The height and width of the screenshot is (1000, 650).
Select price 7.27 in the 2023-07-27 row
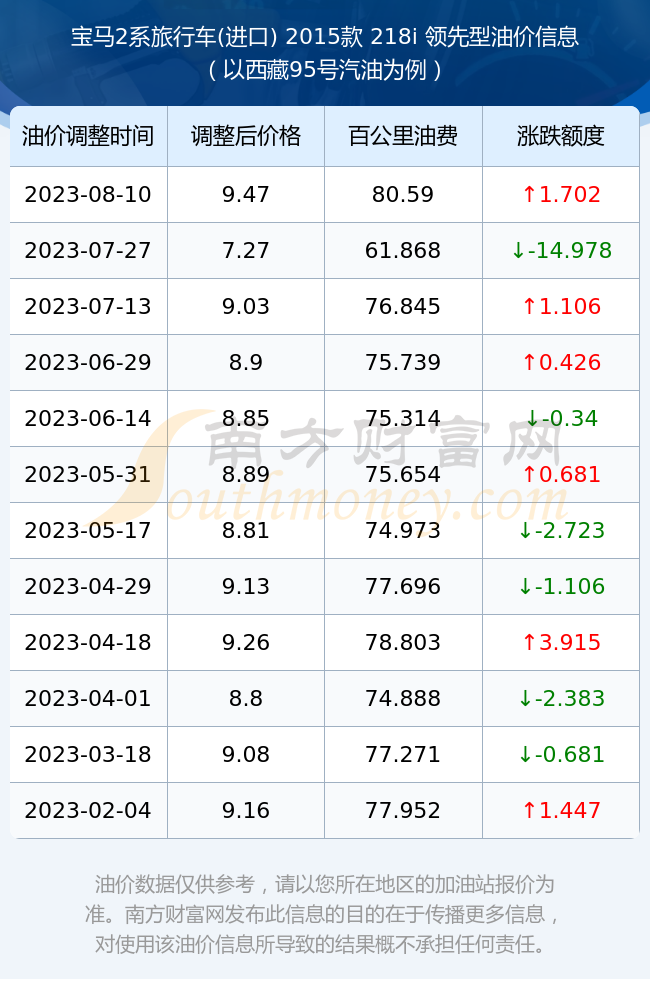246,251
